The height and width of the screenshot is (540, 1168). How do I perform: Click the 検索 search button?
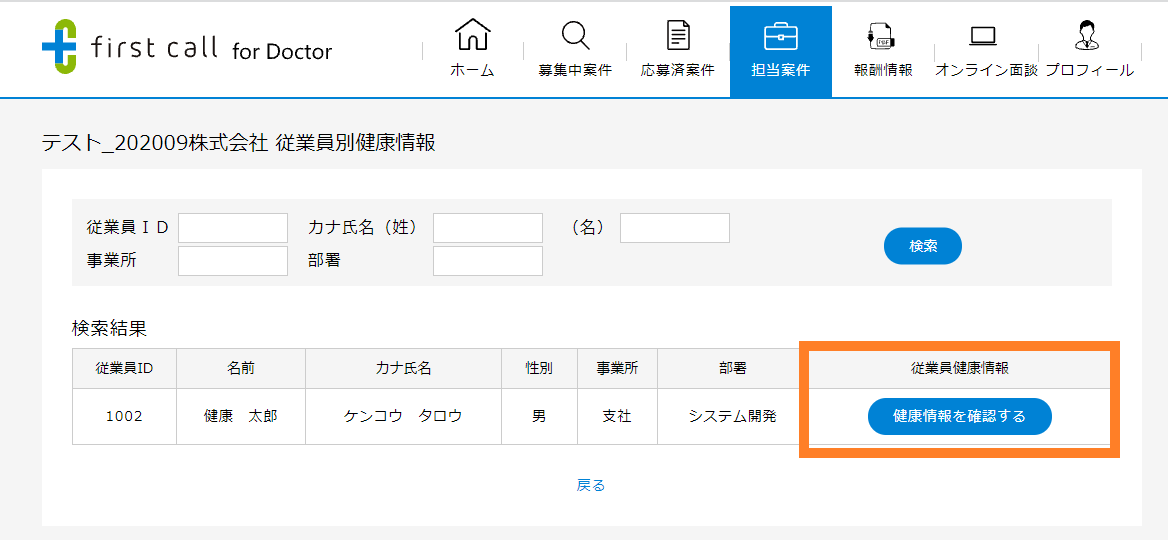[x=923, y=246]
